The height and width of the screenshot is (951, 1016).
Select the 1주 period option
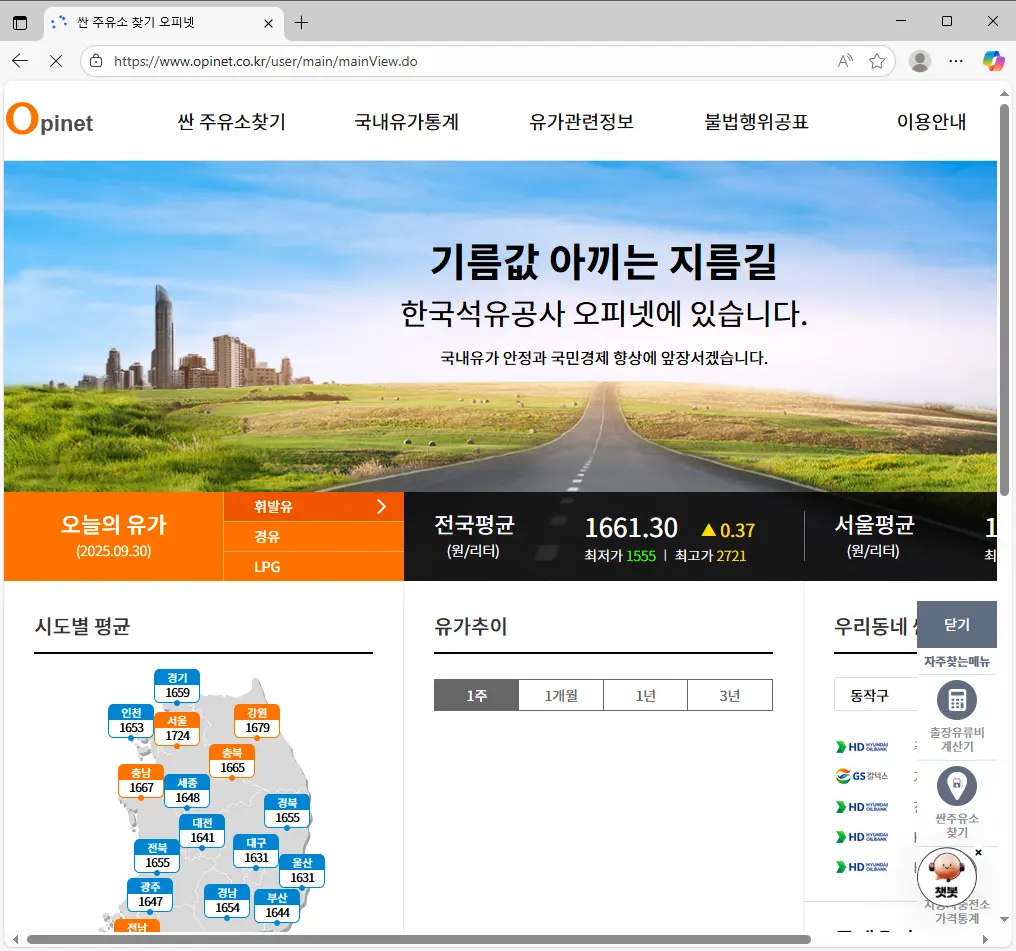pyautogui.click(x=476, y=695)
